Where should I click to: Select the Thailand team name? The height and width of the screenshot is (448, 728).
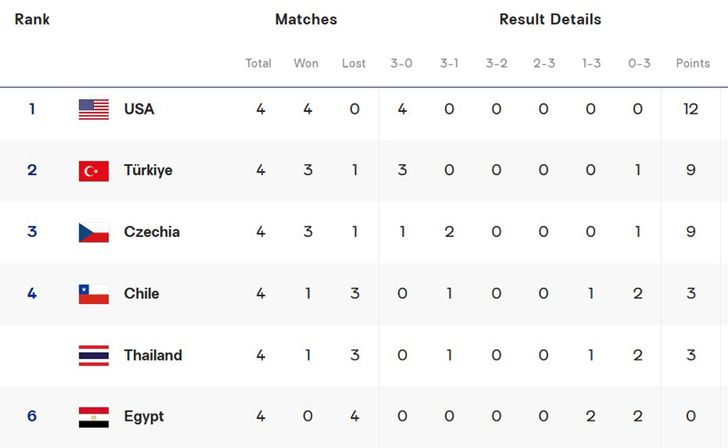tap(153, 355)
